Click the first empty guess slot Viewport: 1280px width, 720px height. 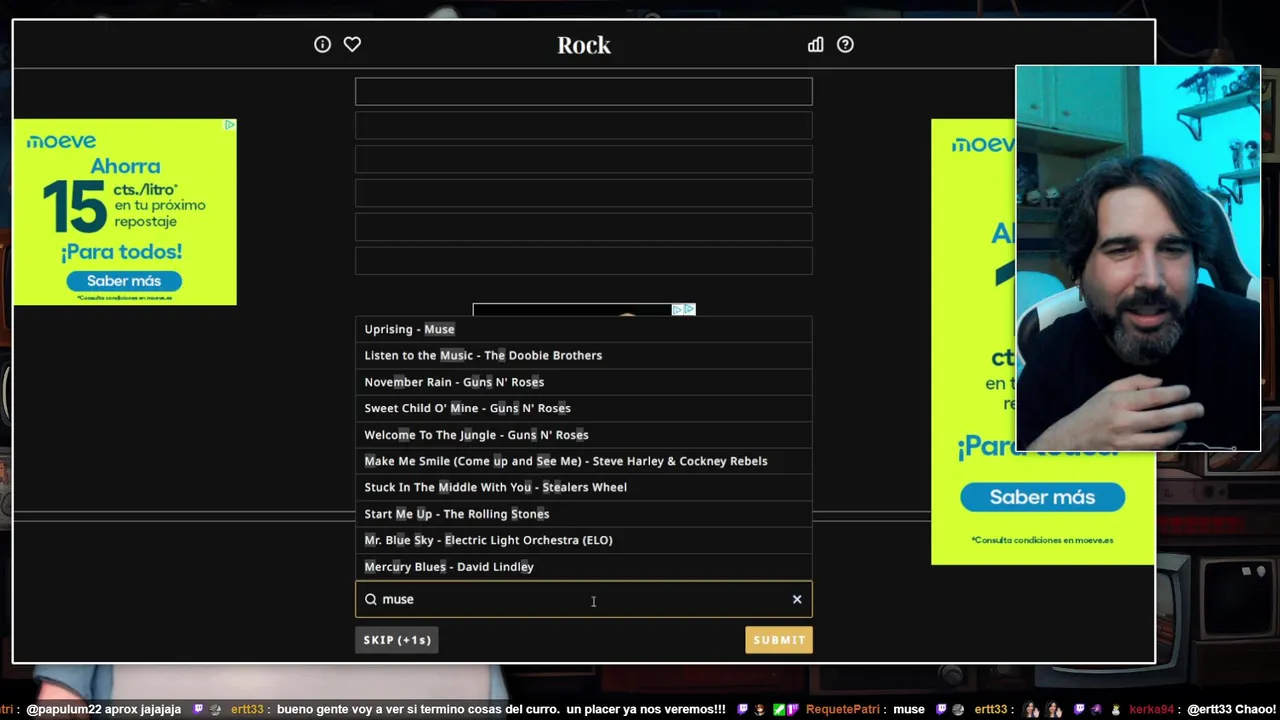point(584,91)
